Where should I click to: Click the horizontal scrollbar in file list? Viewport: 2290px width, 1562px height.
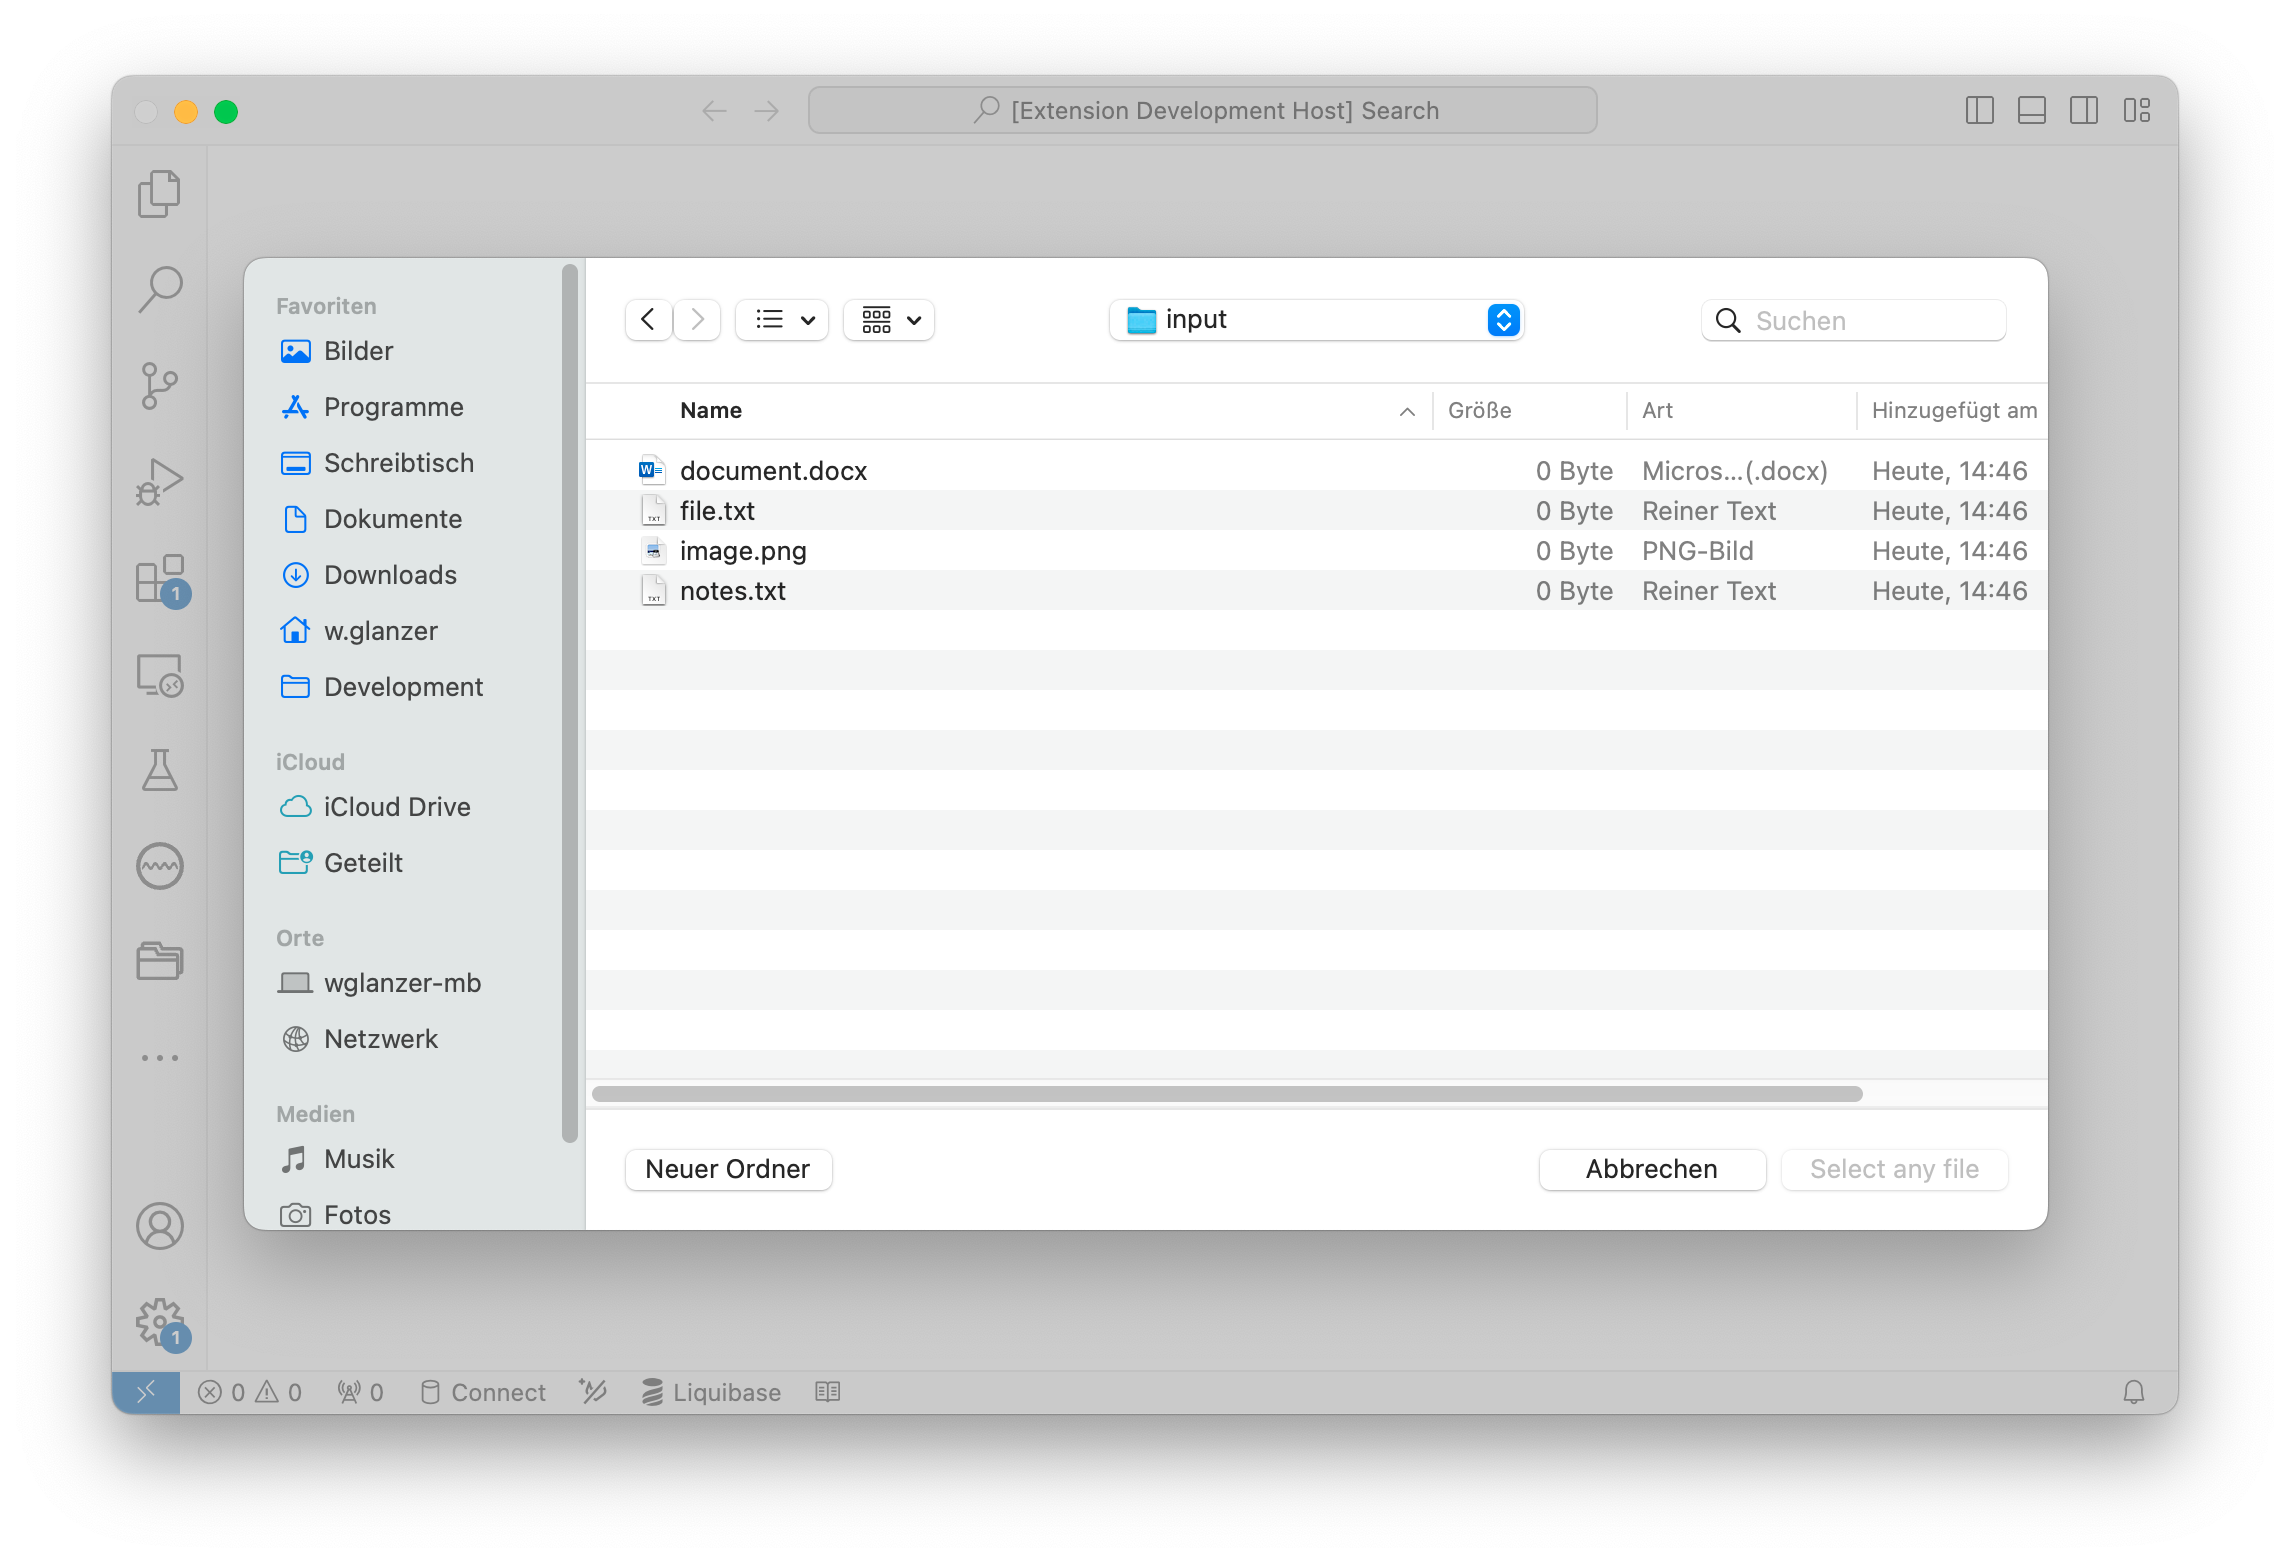coord(1226,1094)
